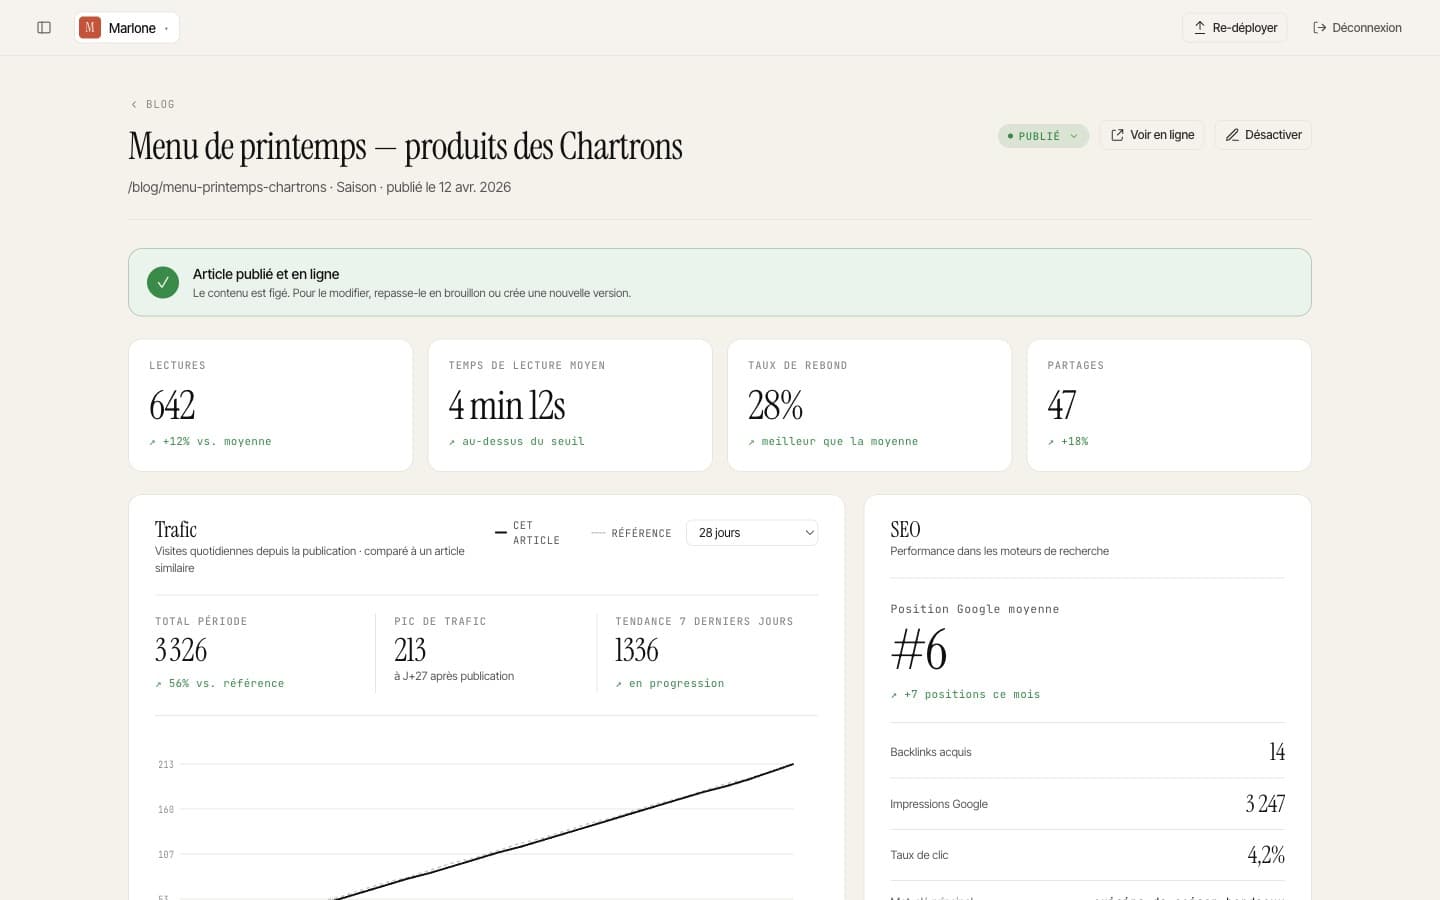The image size is (1440, 900).
Task: Click the Re-déployer button
Action: 1234,28
